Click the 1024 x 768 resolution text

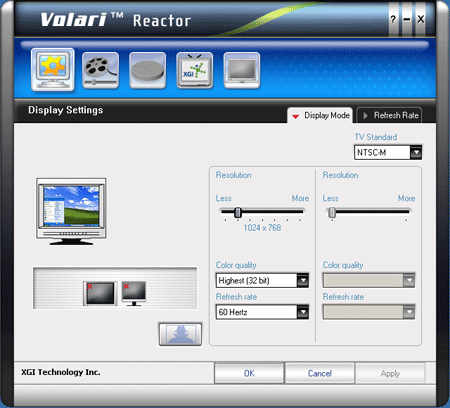[x=262, y=228]
